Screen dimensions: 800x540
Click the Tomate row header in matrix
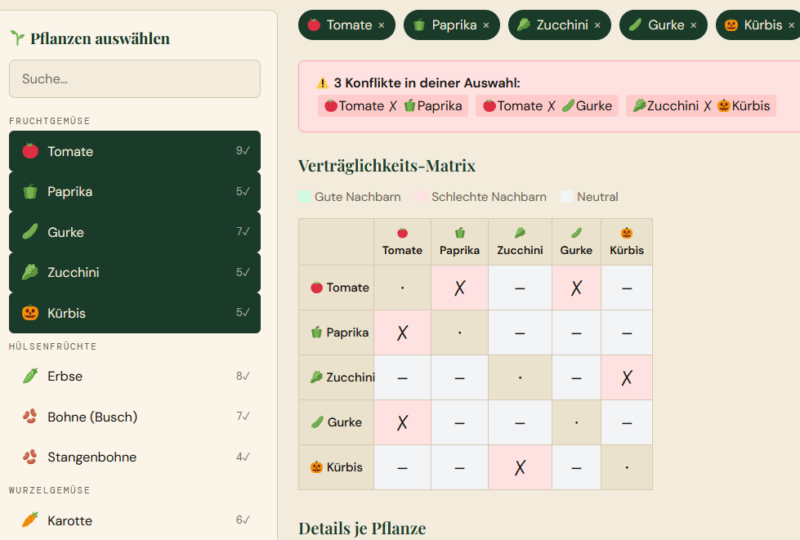tap(336, 287)
